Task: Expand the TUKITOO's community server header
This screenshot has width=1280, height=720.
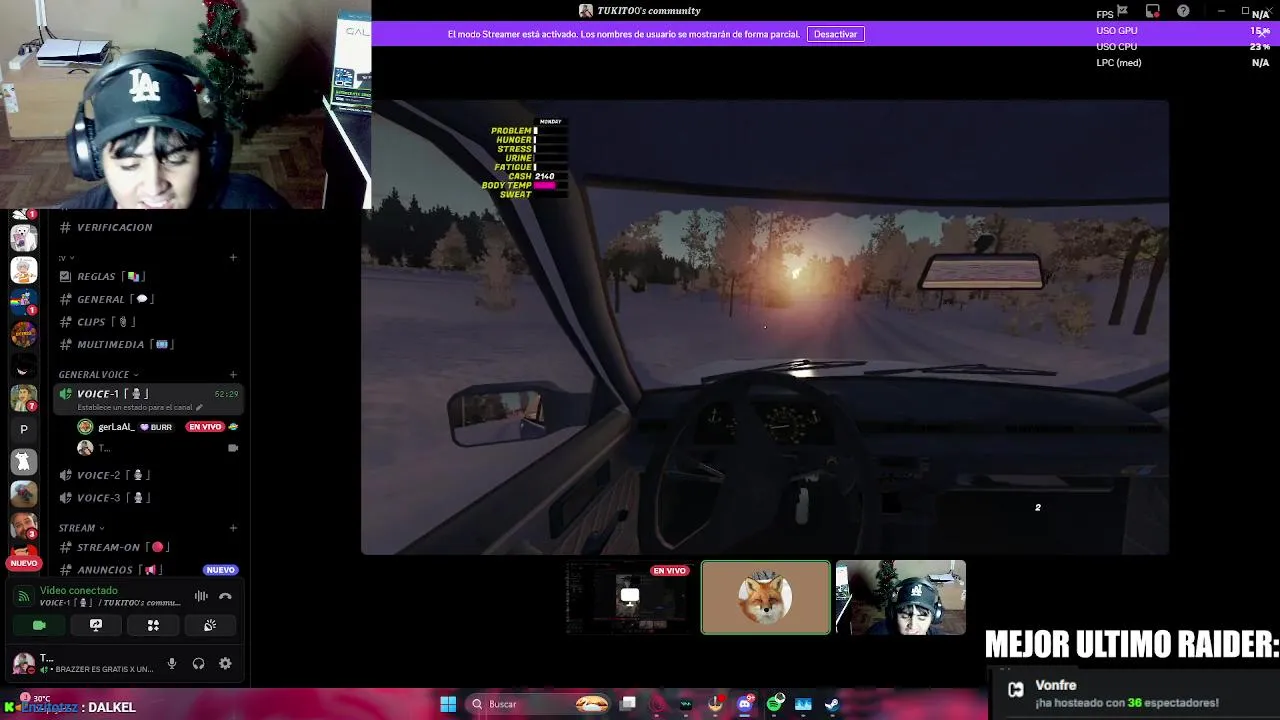Action: click(x=640, y=10)
